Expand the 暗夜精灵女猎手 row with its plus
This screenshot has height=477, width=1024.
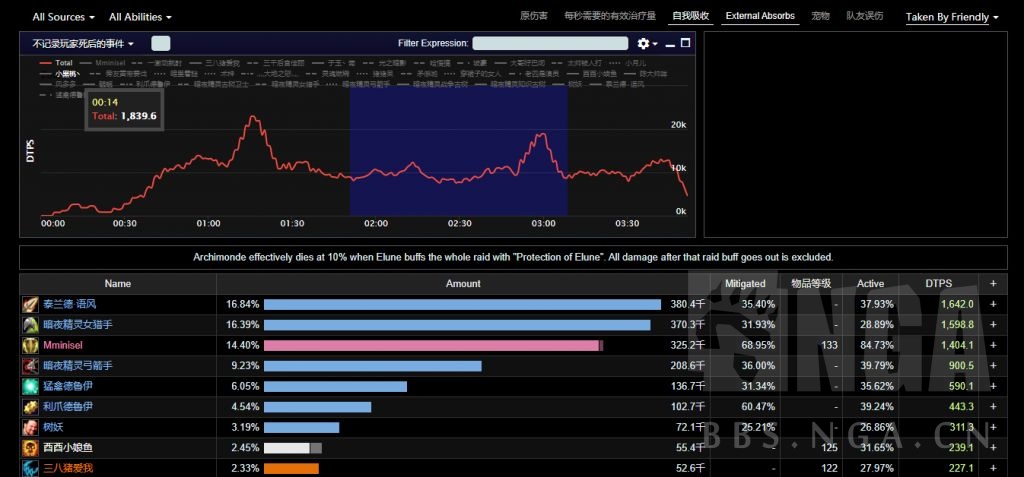pyautogui.click(x=993, y=325)
